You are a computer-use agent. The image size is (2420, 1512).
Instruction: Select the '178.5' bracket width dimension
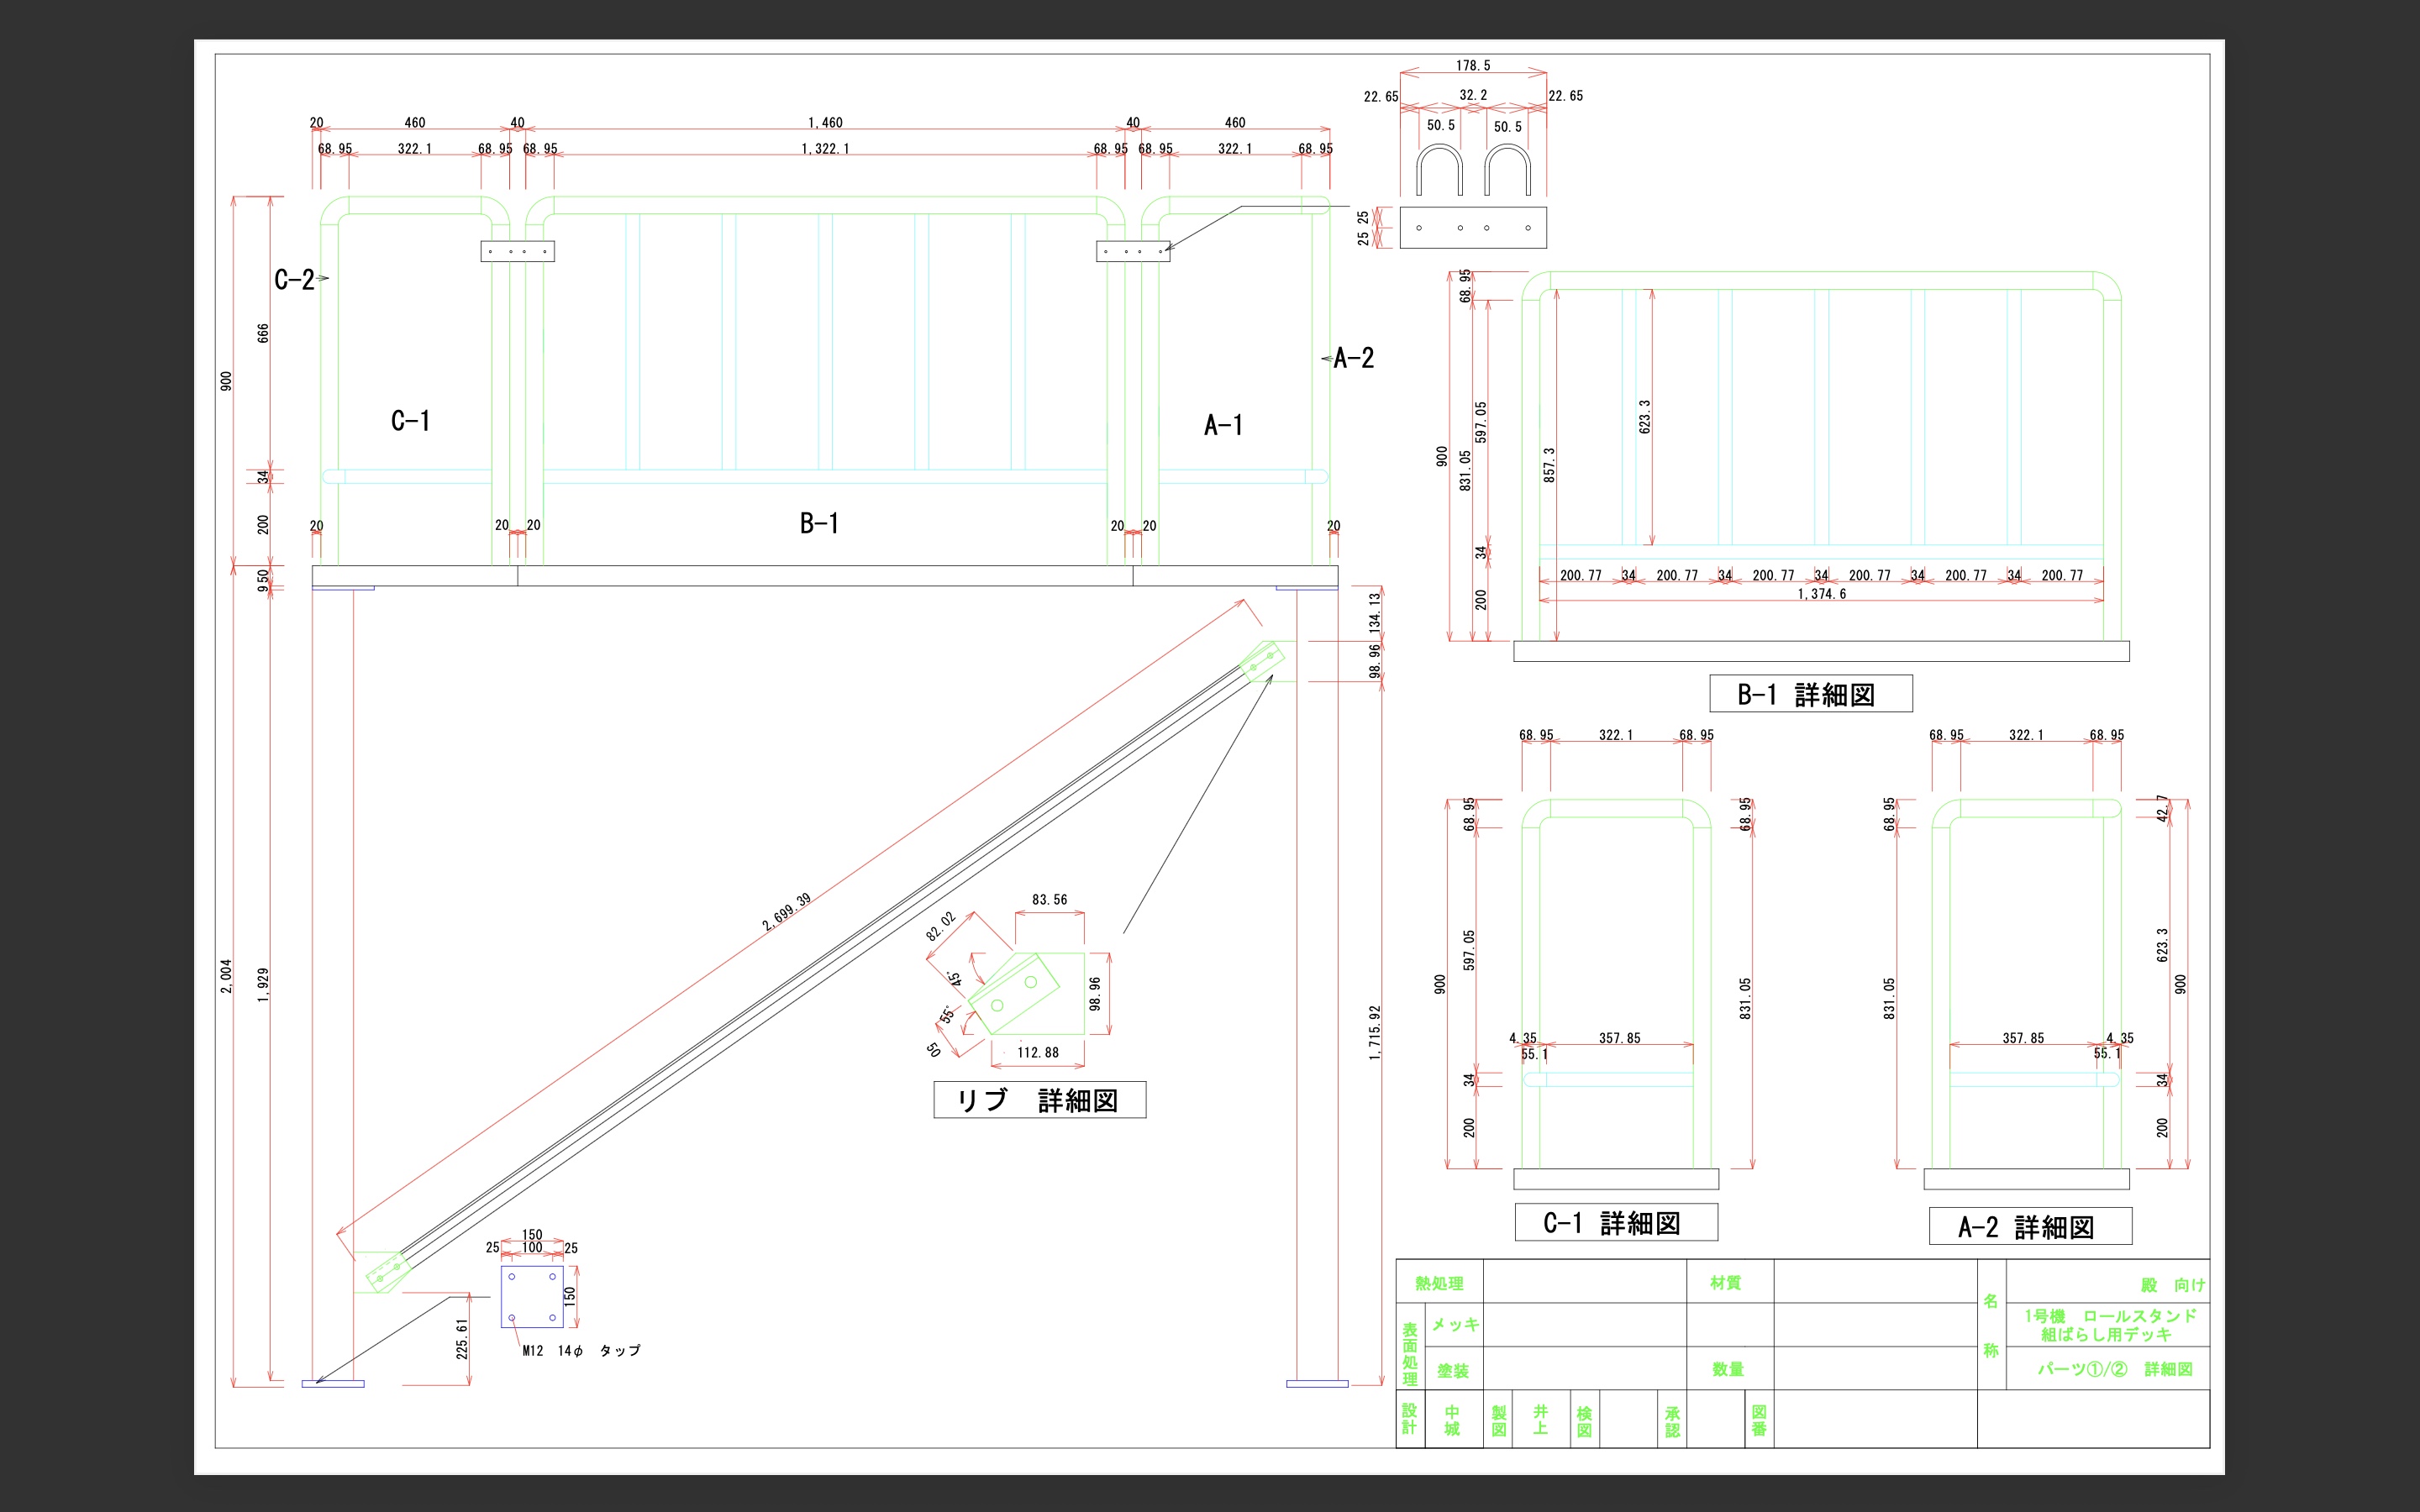(x=1473, y=66)
